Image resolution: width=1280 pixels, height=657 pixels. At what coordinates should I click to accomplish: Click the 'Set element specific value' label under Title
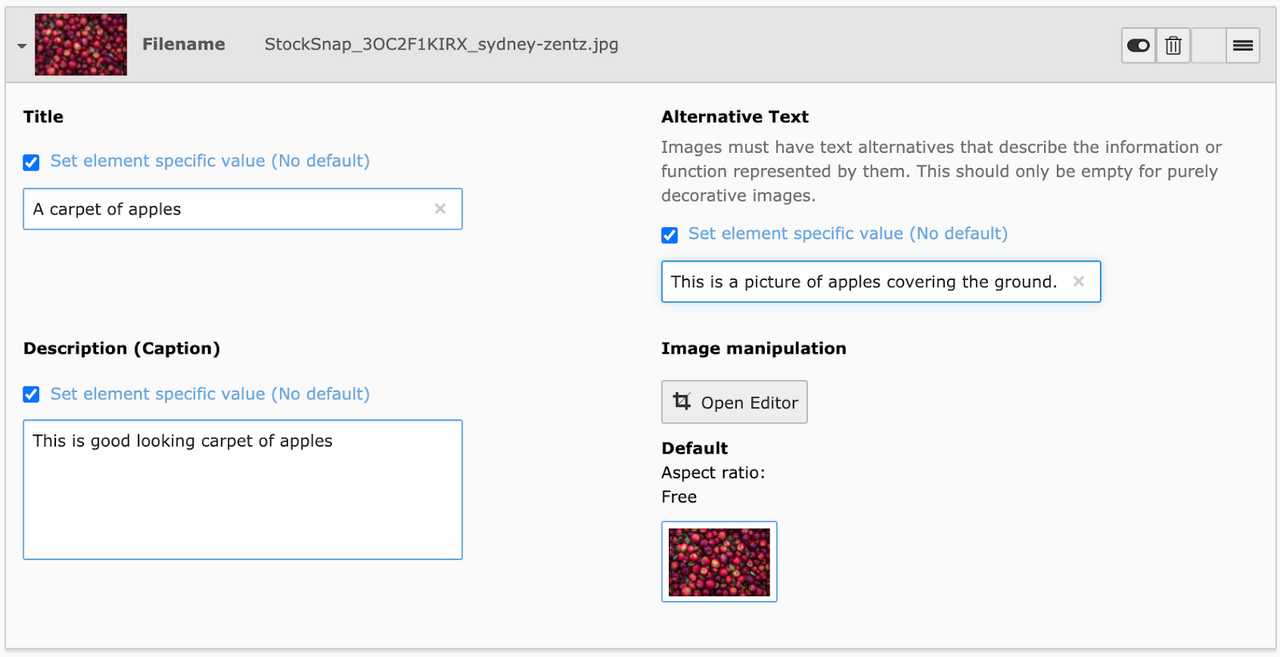210,161
